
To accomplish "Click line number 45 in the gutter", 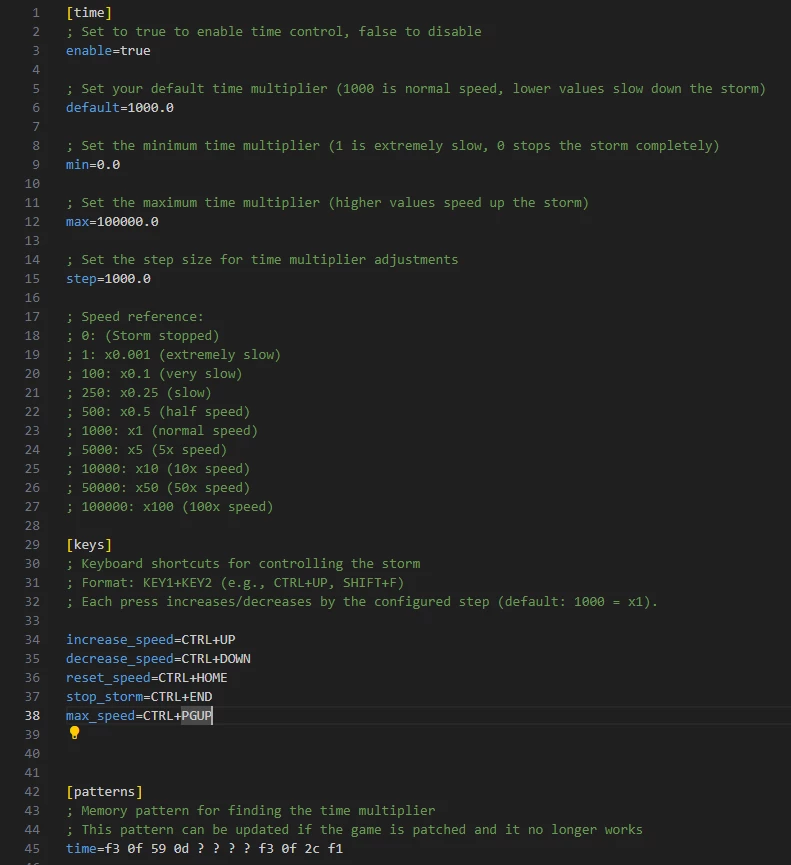I will [x=32, y=848].
